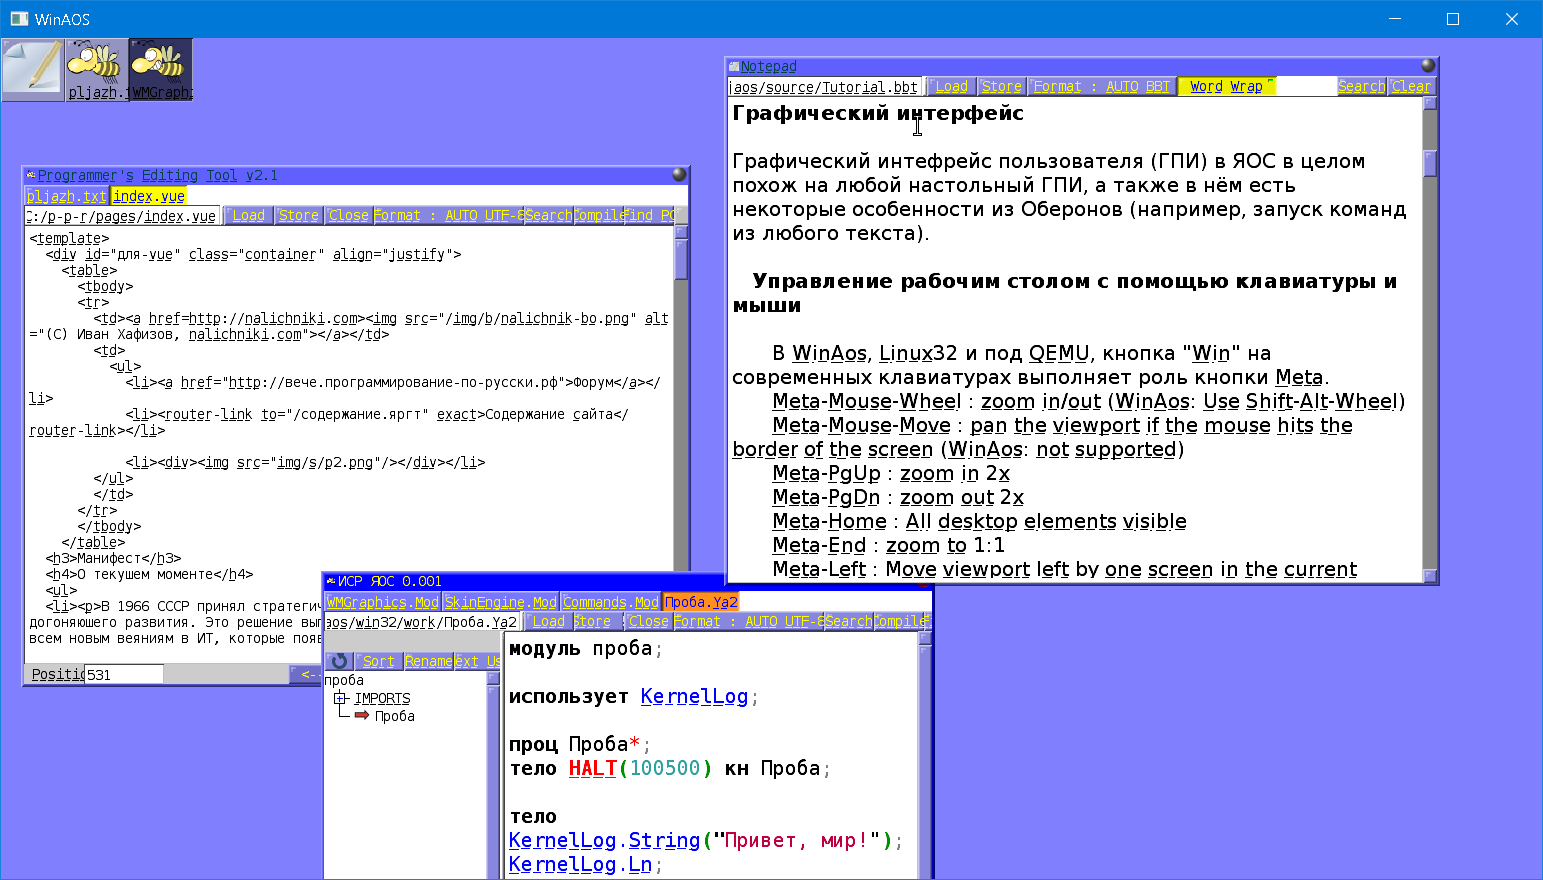Click the red arrow icon beside Проба
The width and height of the screenshot is (1543, 880).
coord(362,716)
